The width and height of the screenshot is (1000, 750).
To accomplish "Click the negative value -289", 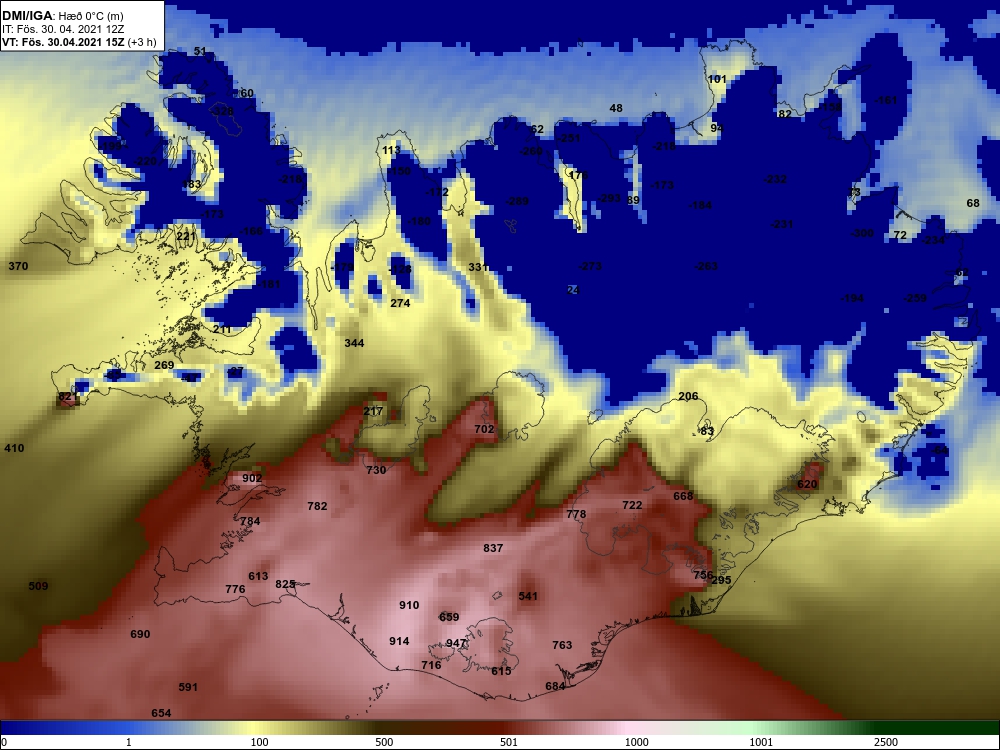I will pyautogui.click(x=517, y=202).
